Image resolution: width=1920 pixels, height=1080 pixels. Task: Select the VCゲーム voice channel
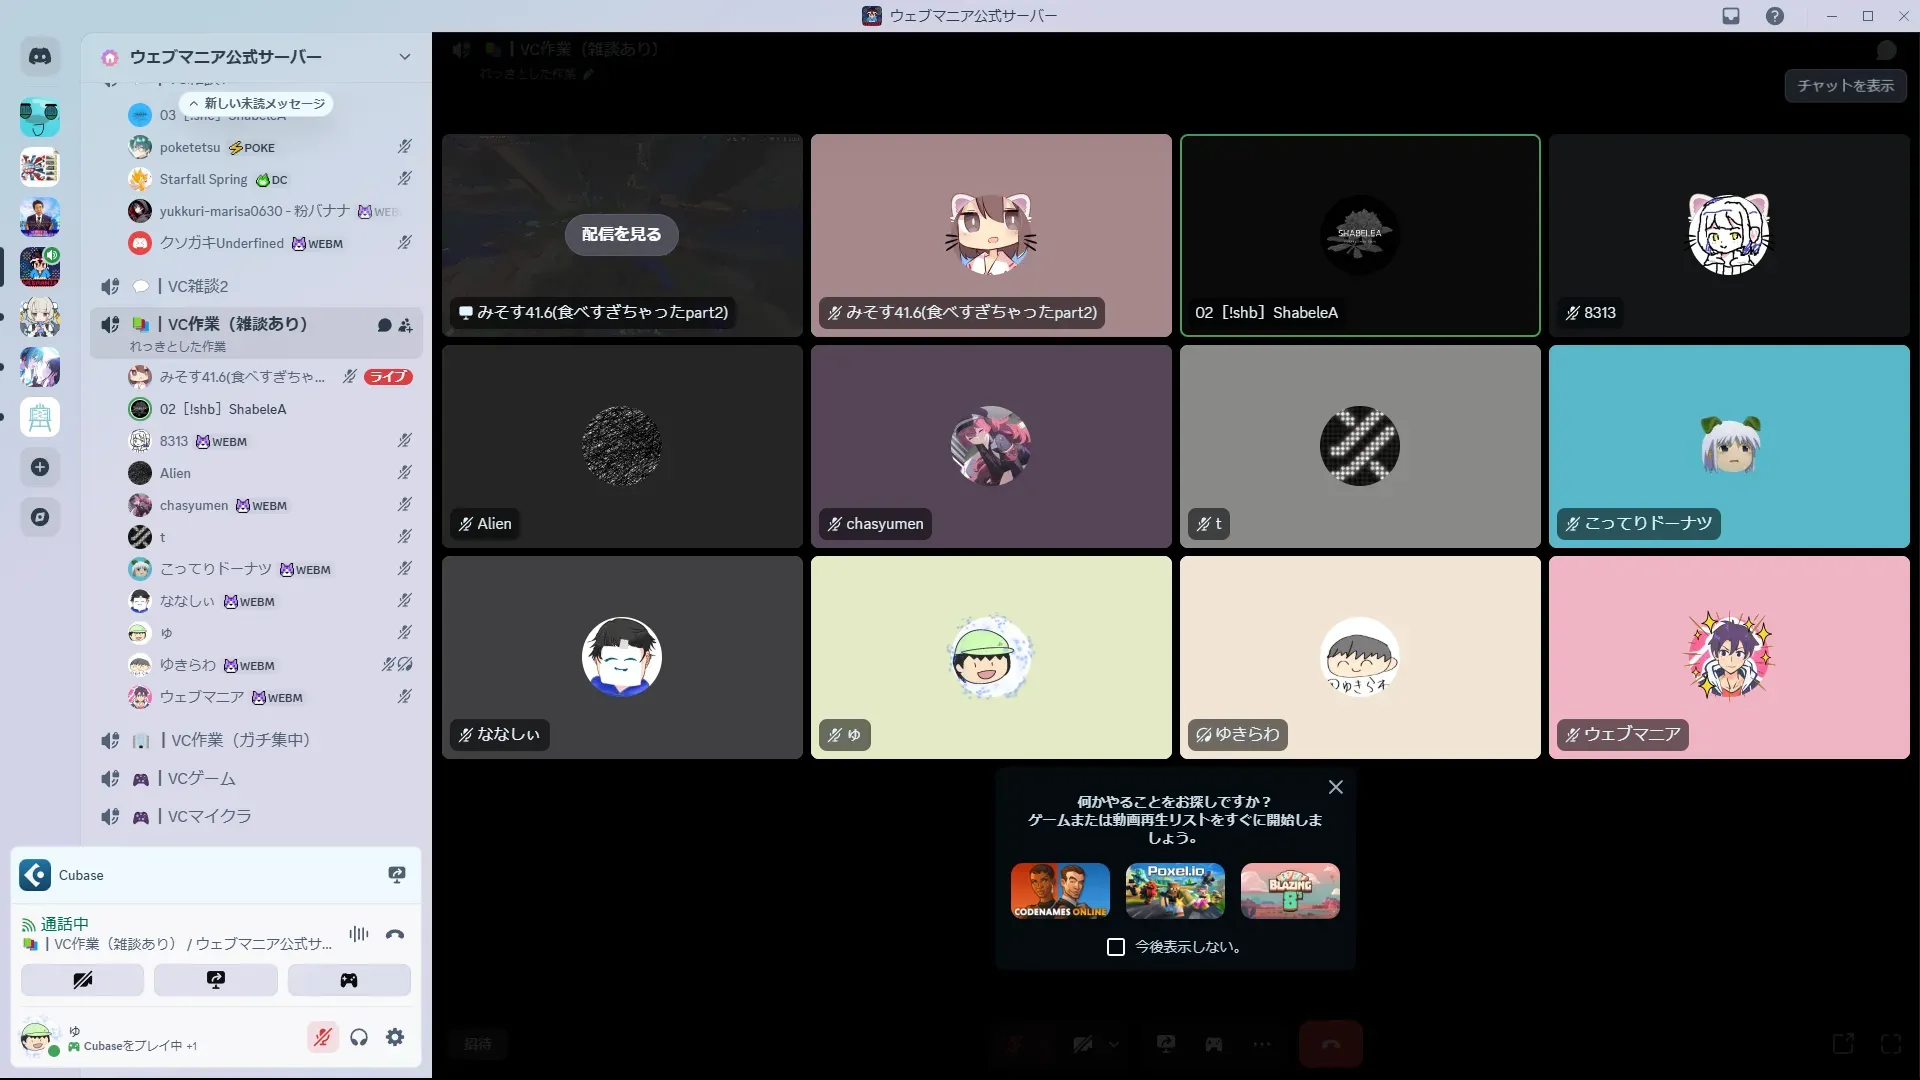201,778
